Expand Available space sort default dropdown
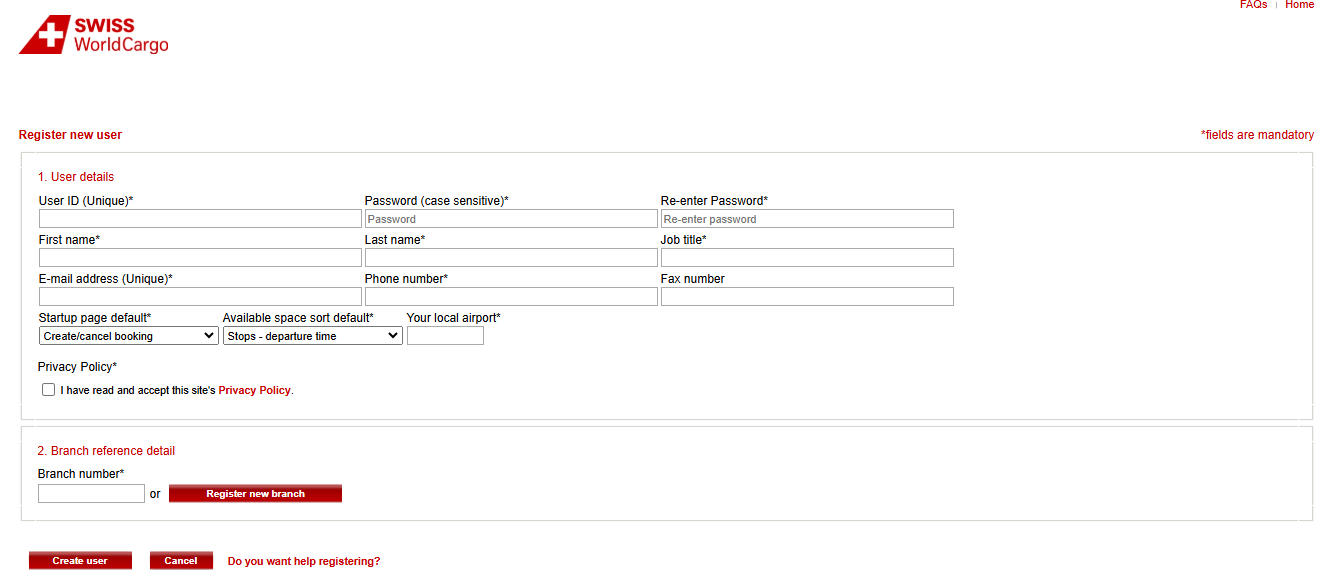Image resolution: width=1323 pixels, height=576 pixels. [x=312, y=336]
